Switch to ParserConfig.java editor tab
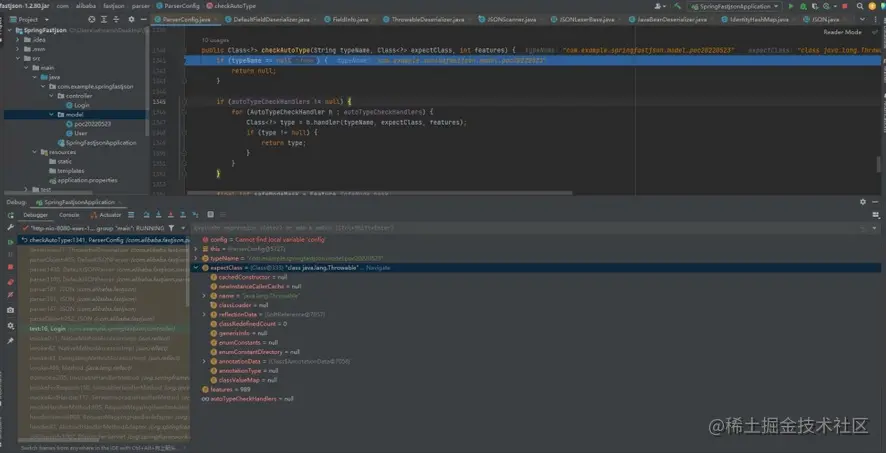 point(186,19)
